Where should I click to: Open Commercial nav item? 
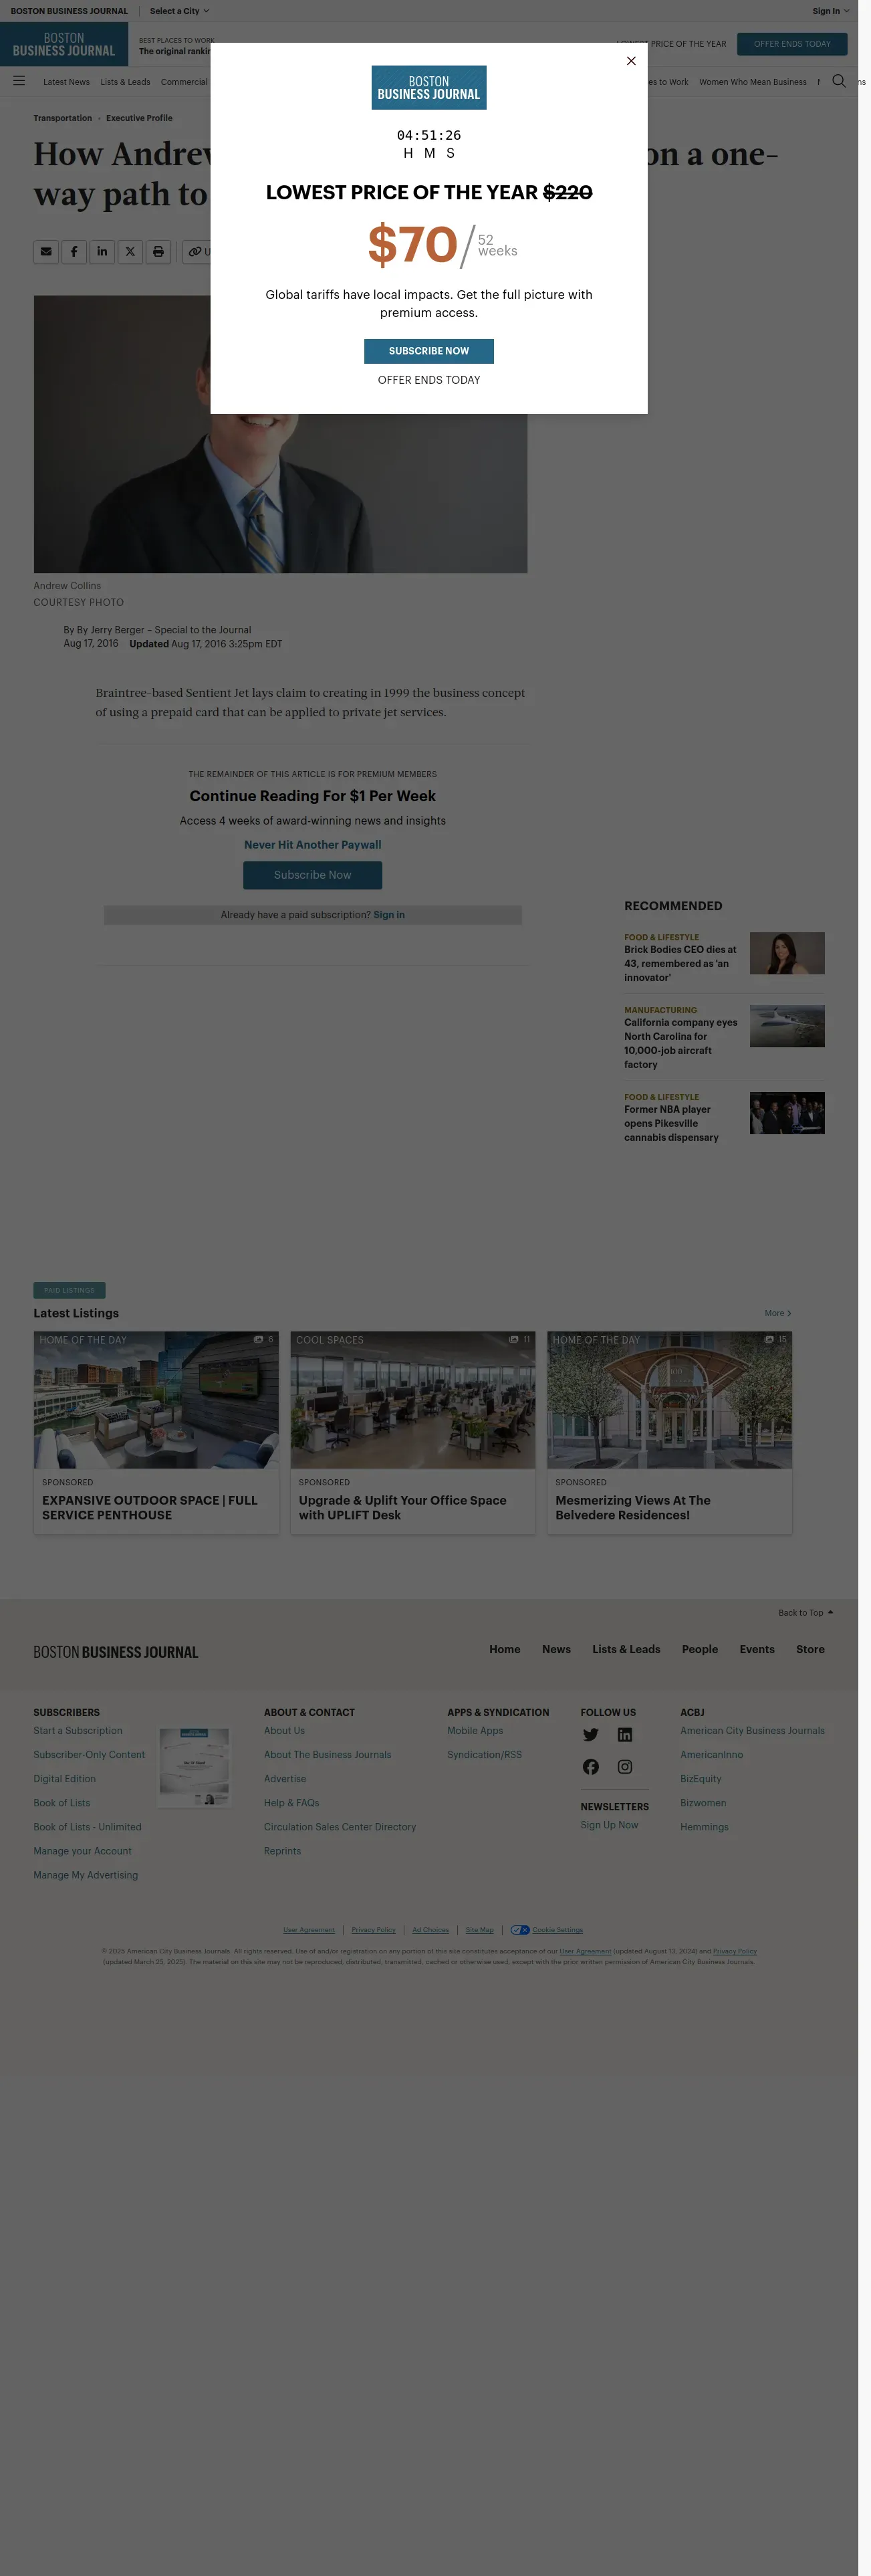pos(184,82)
